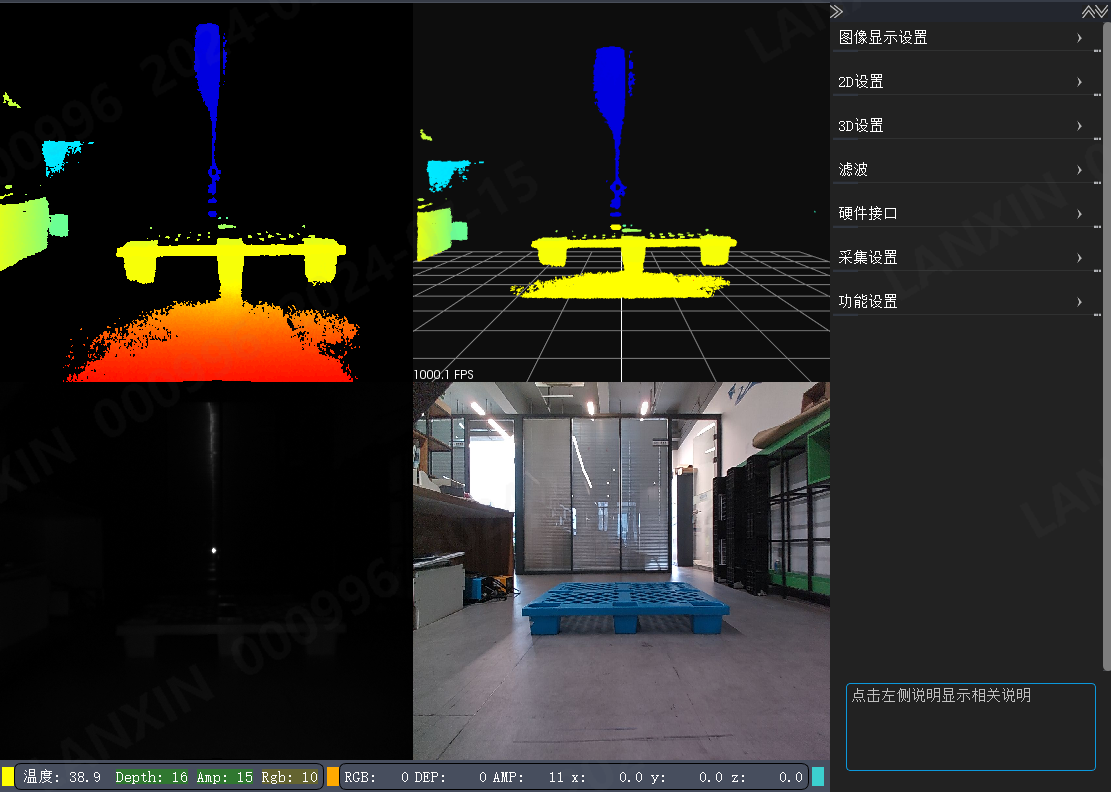Click the orange indicator square in the status bar
The width and height of the screenshot is (1111, 792).
coord(332,776)
